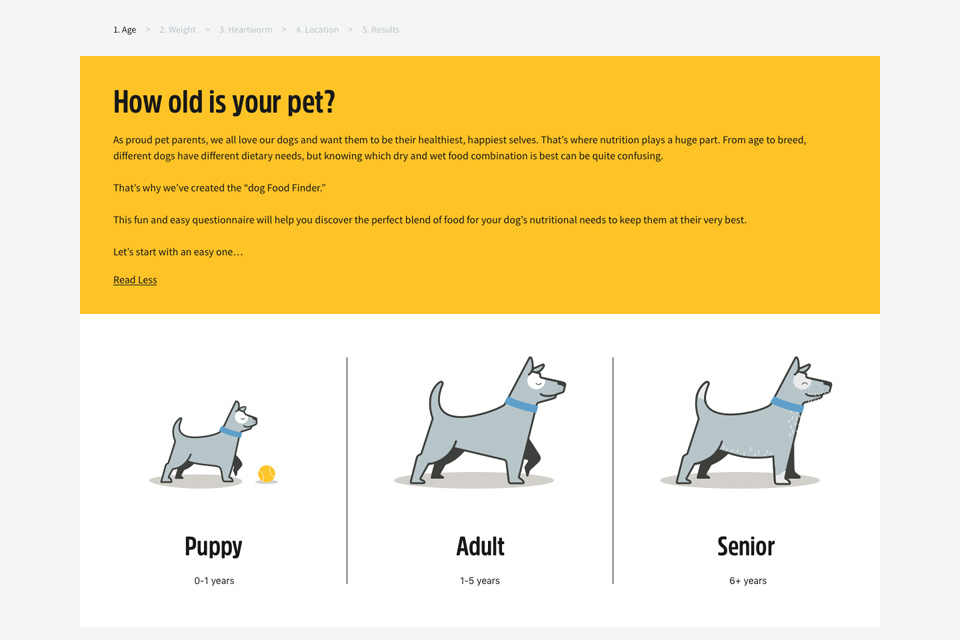Click the 1-5 years label

(x=480, y=581)
